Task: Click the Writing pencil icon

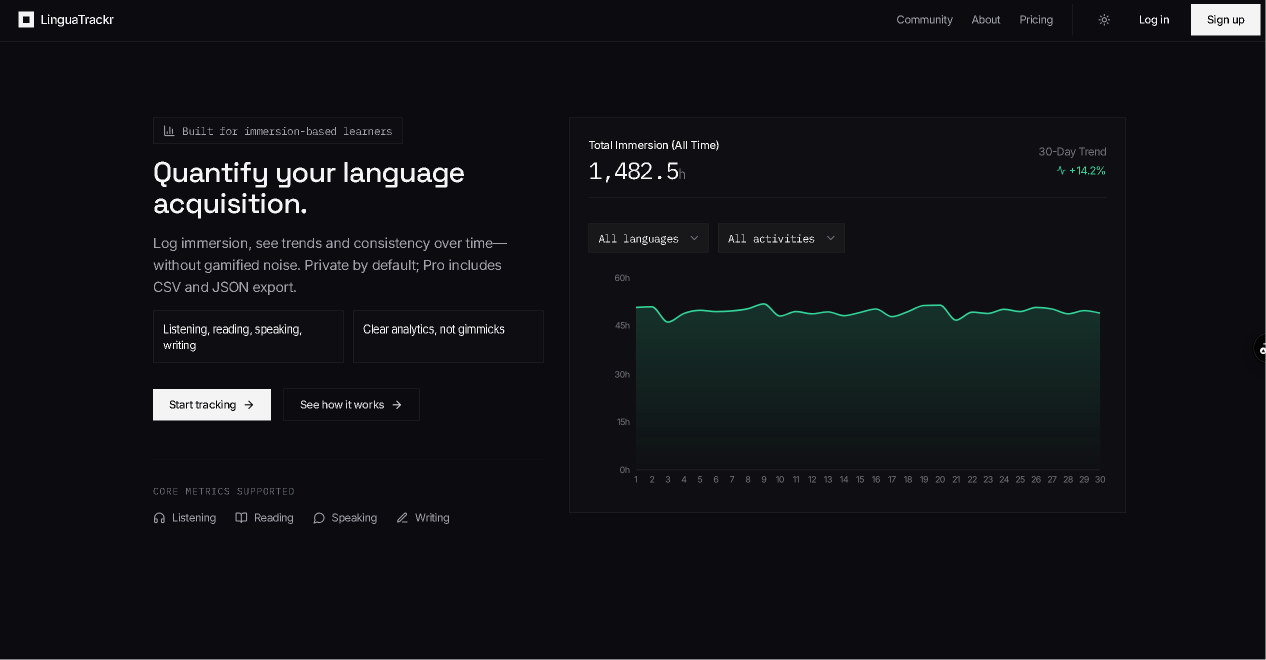Action: (402, 518)
